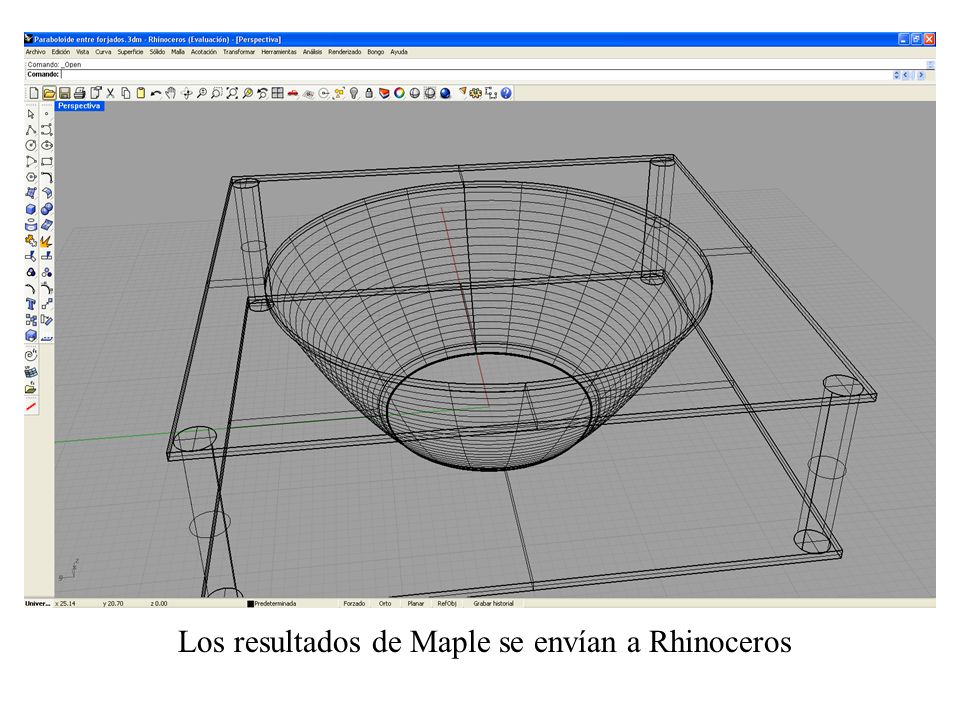The height and width of the screenshot is (720, 960).
Task: Toggle Forzado grid snap
Action: [354, 604]
